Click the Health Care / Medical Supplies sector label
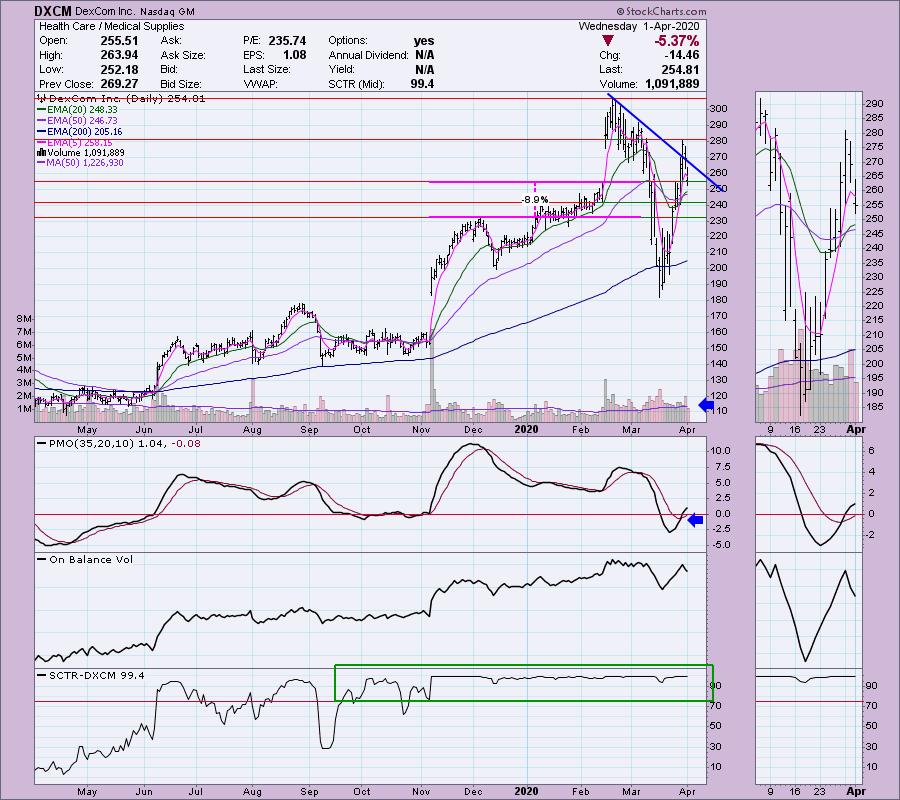This screenshot has width=900, height=800. (111, 26)
